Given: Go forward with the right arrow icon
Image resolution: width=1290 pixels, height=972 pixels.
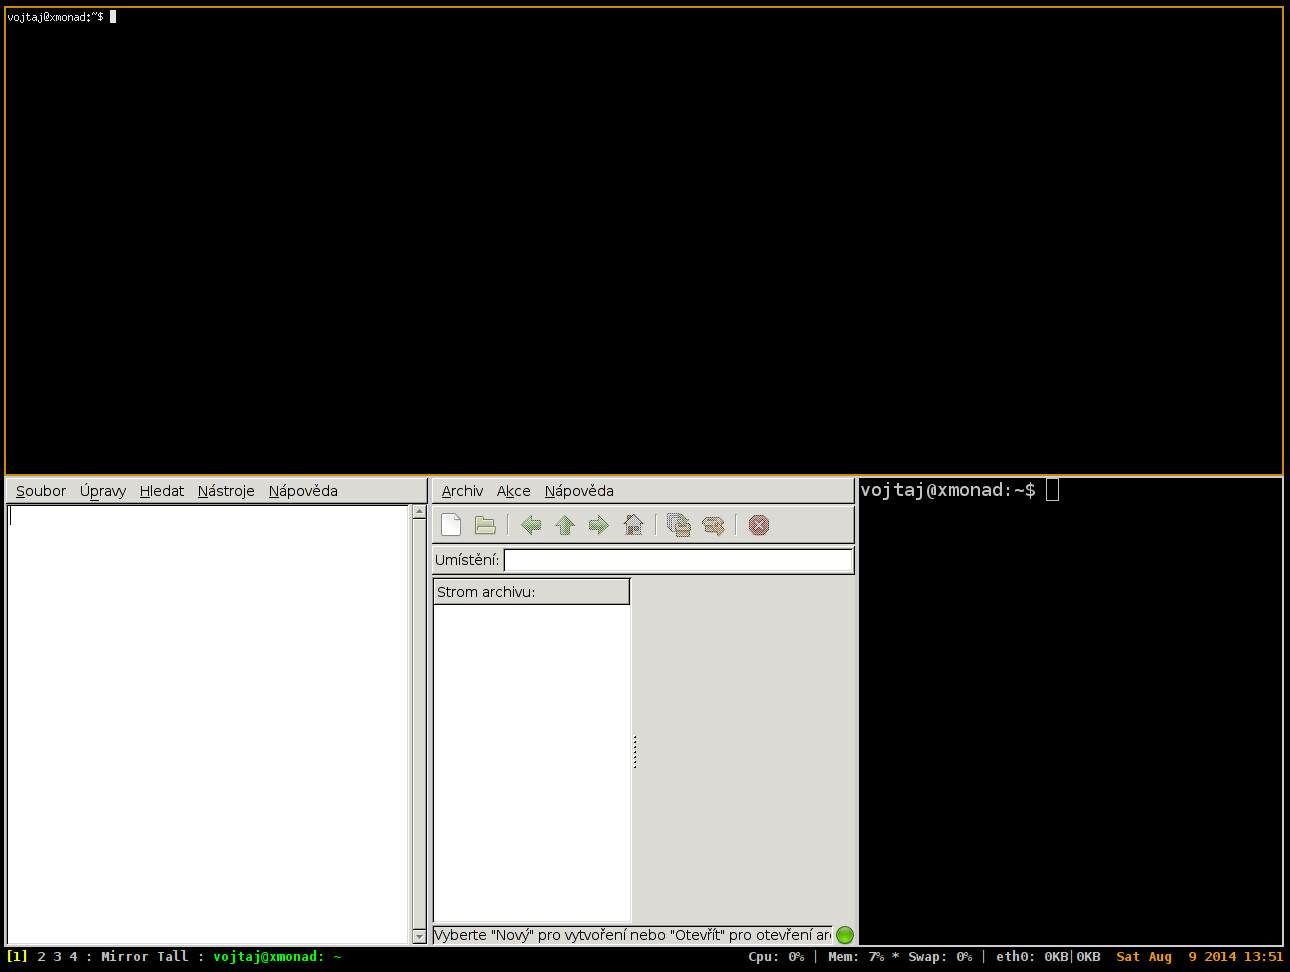Looking at the screenshot, I should click(x=599, y=525).
